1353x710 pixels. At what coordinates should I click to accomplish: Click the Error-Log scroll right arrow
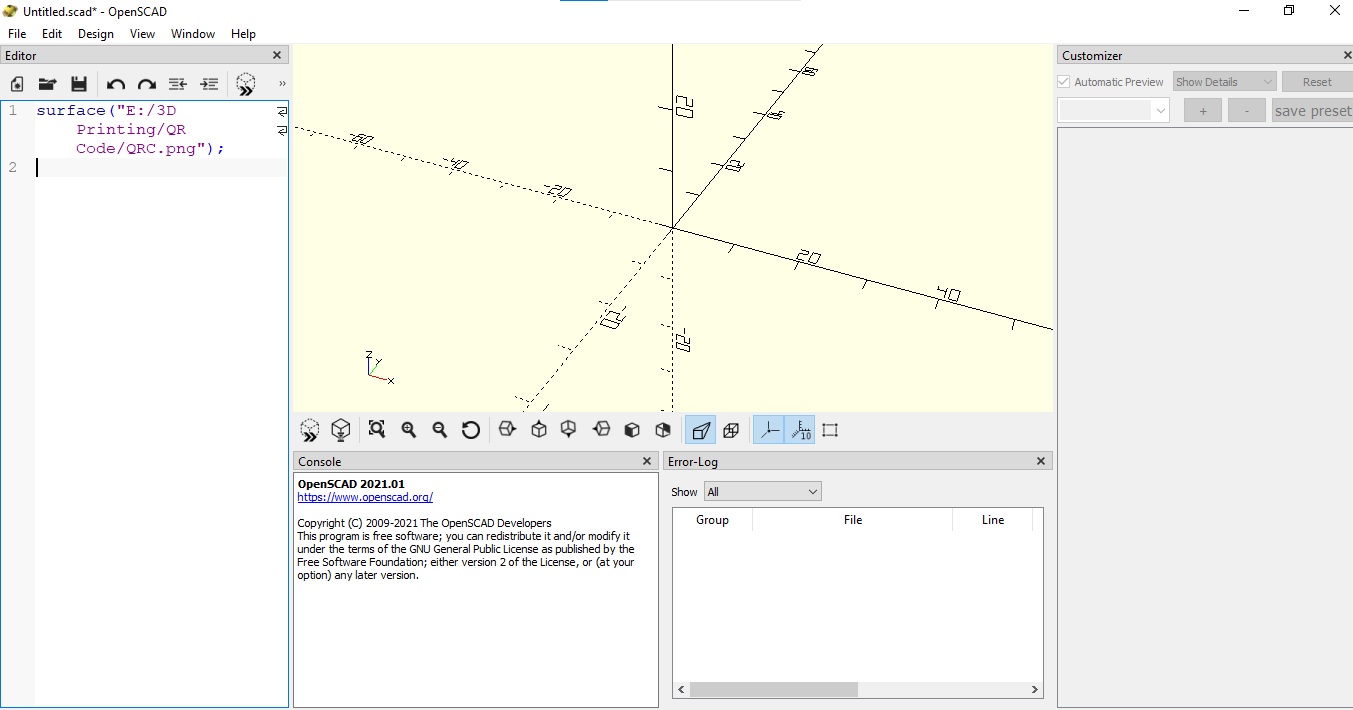(1035, 690)
